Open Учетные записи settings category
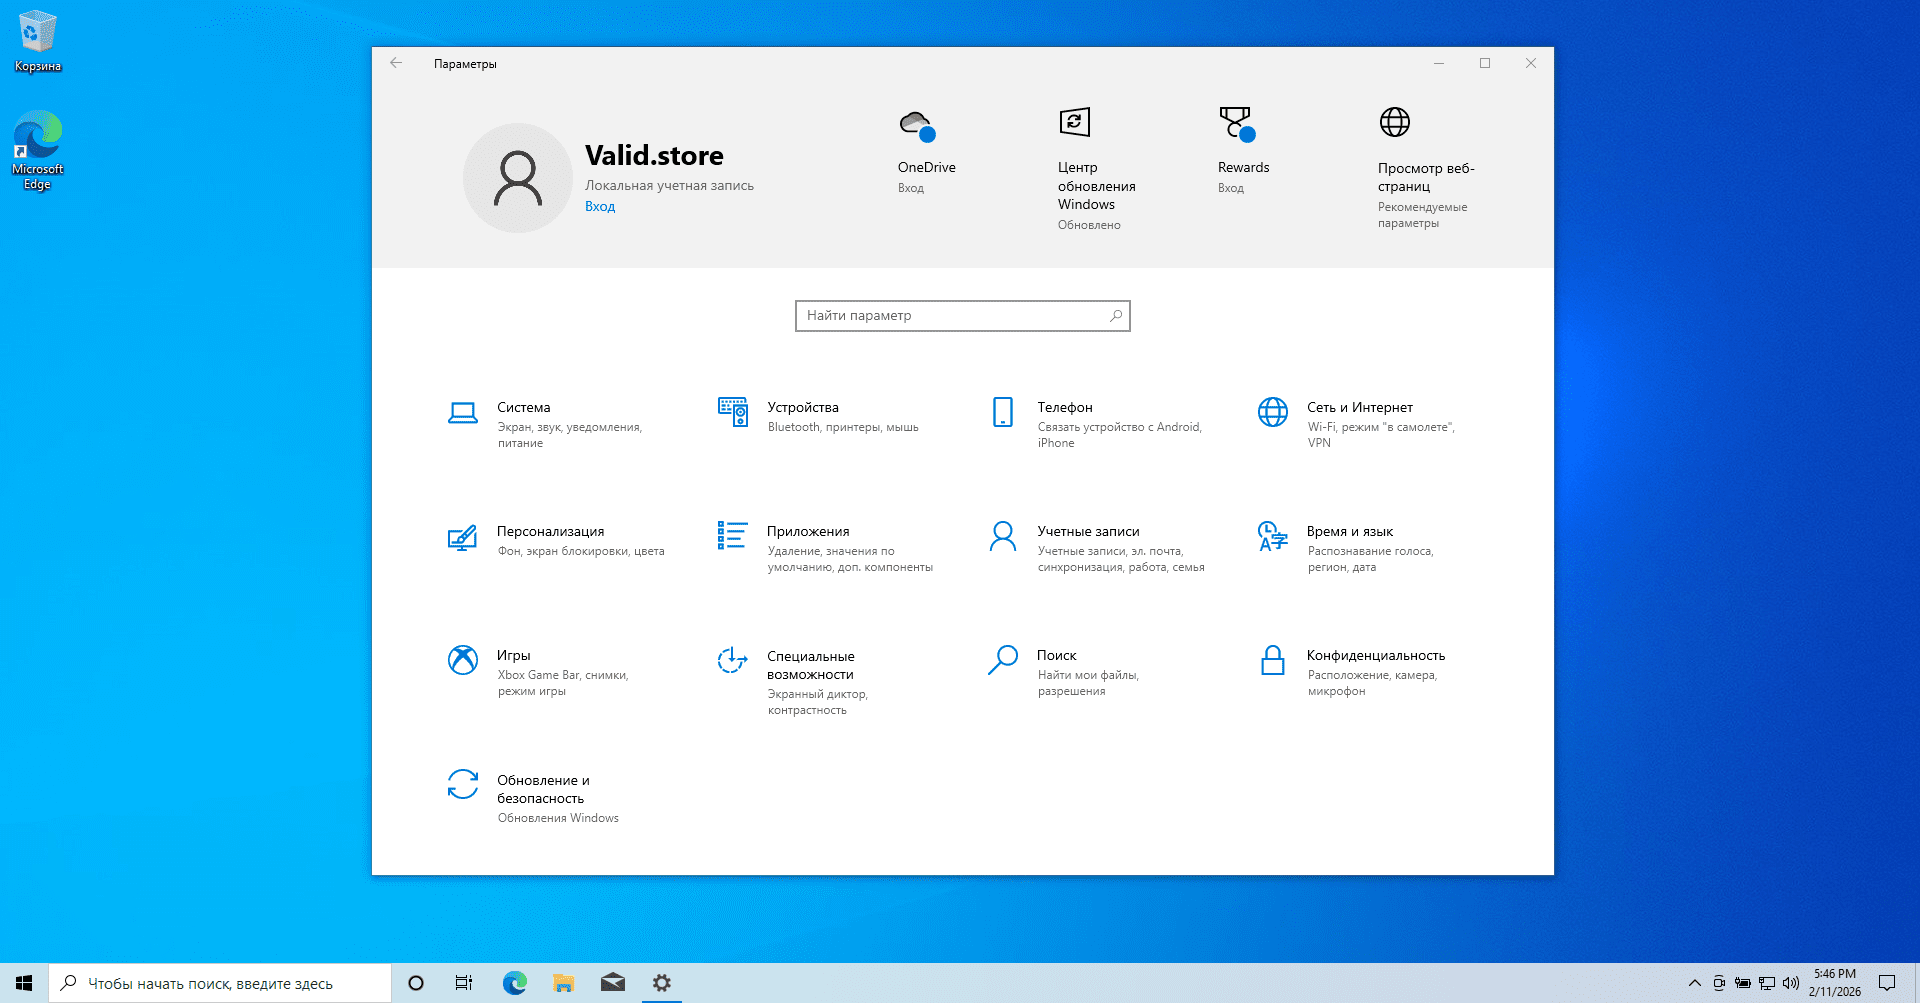 (x=1087, y=532)
